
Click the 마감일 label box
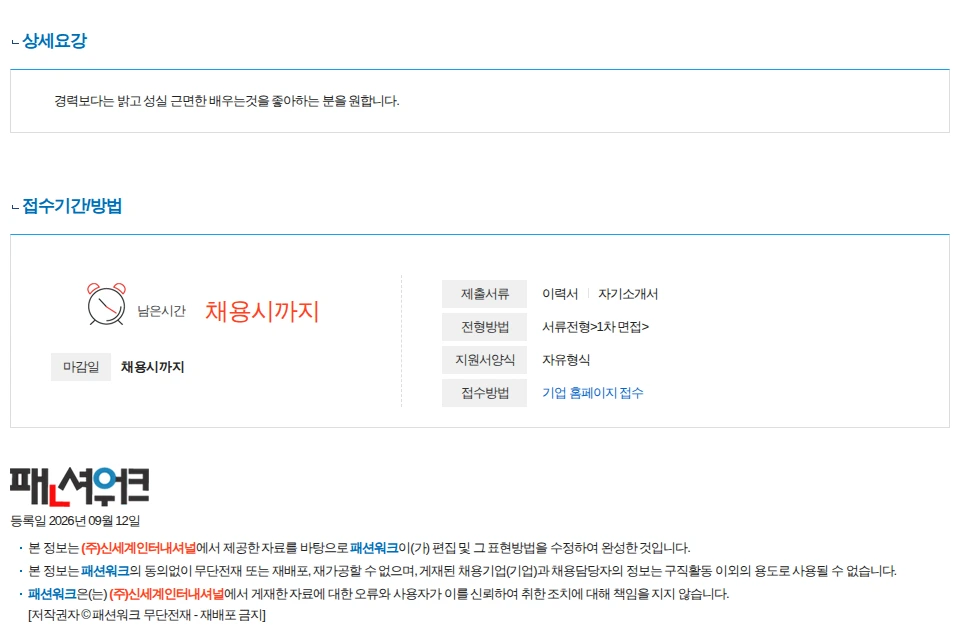[81, 367]
